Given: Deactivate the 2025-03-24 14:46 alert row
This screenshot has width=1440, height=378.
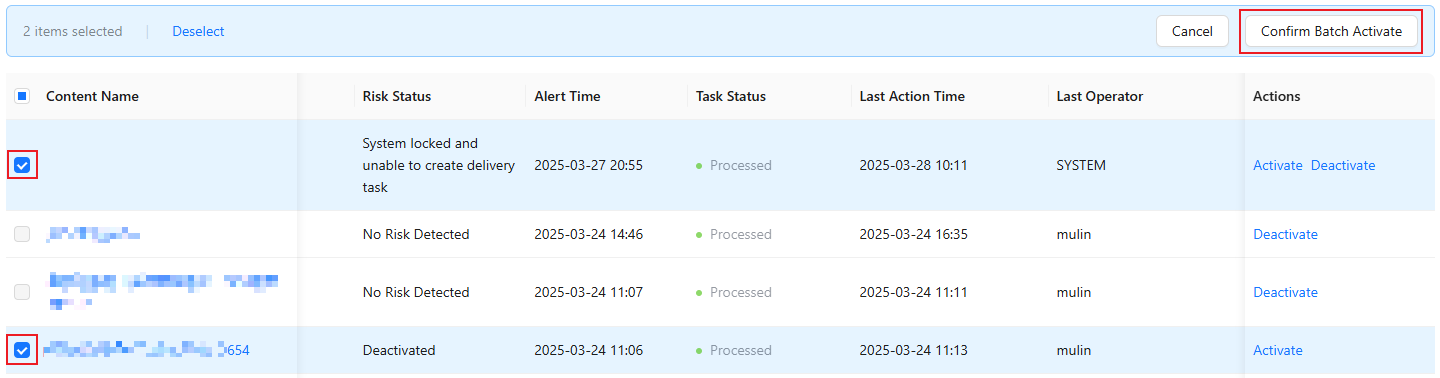Looking at the screenshot, I should point(1285,235).
